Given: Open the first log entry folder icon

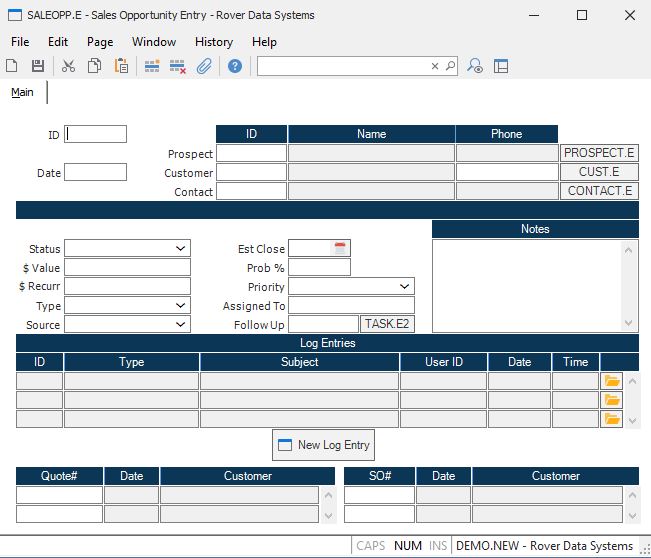Looking at the screenshot, I should pos(612,381).
